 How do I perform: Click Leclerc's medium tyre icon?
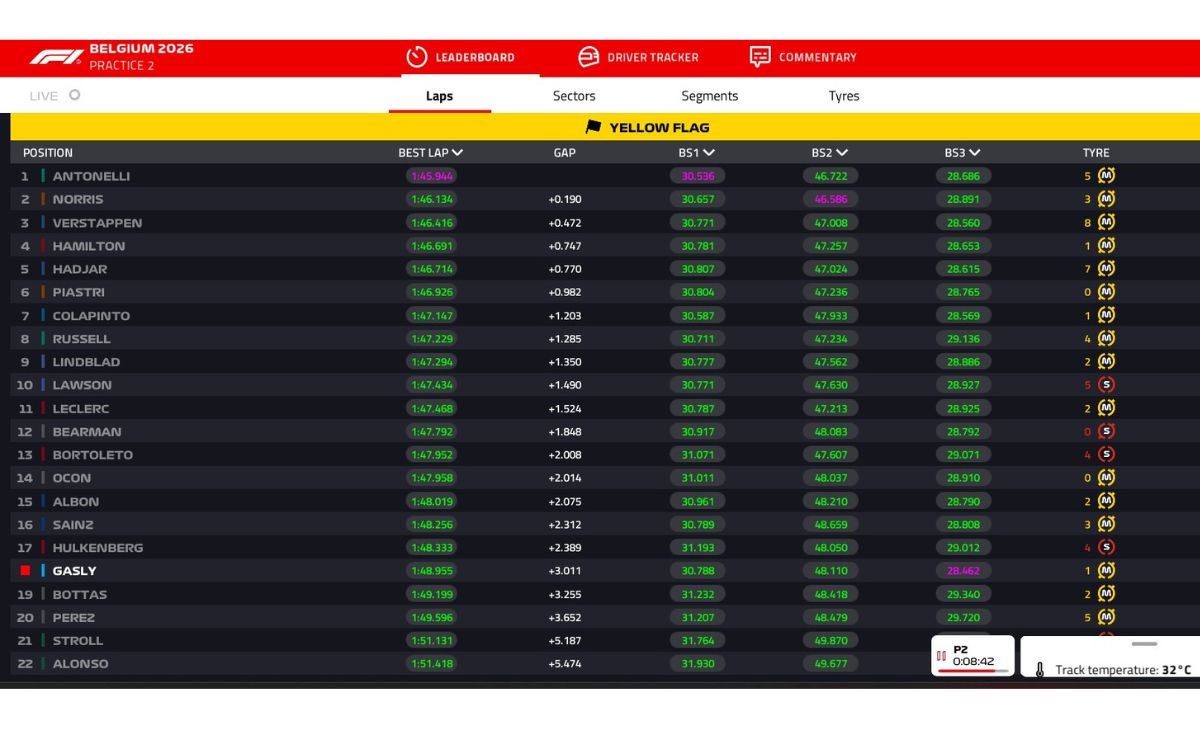click(1106, 408)
